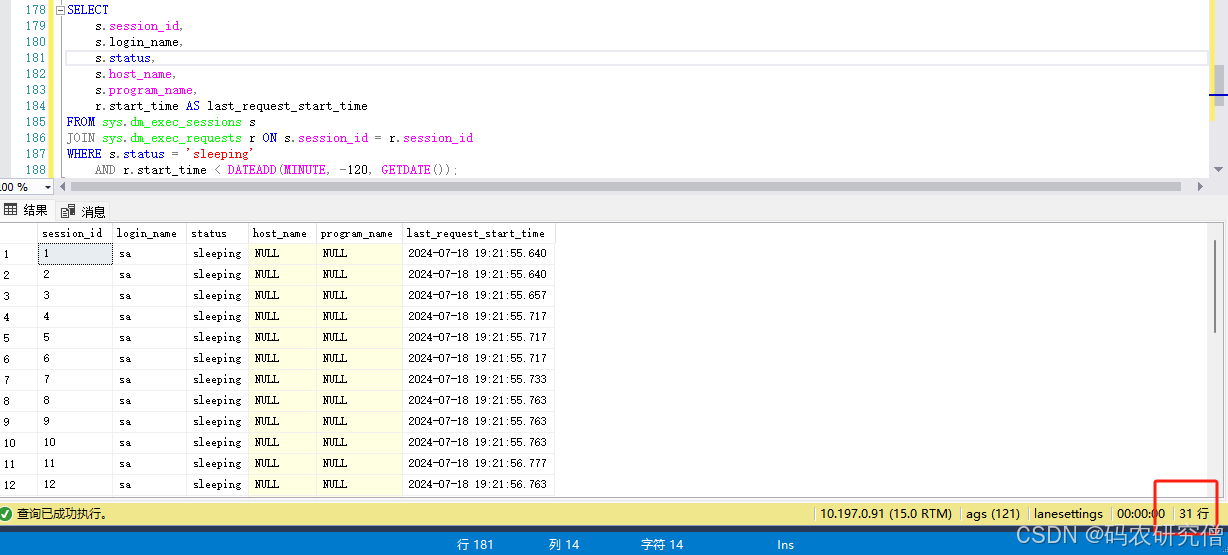Select timestamp 2024-07-18 19:21:55.733
Image resolution: width=1228 pixels, height=555 pixels.
pos(478,380)
